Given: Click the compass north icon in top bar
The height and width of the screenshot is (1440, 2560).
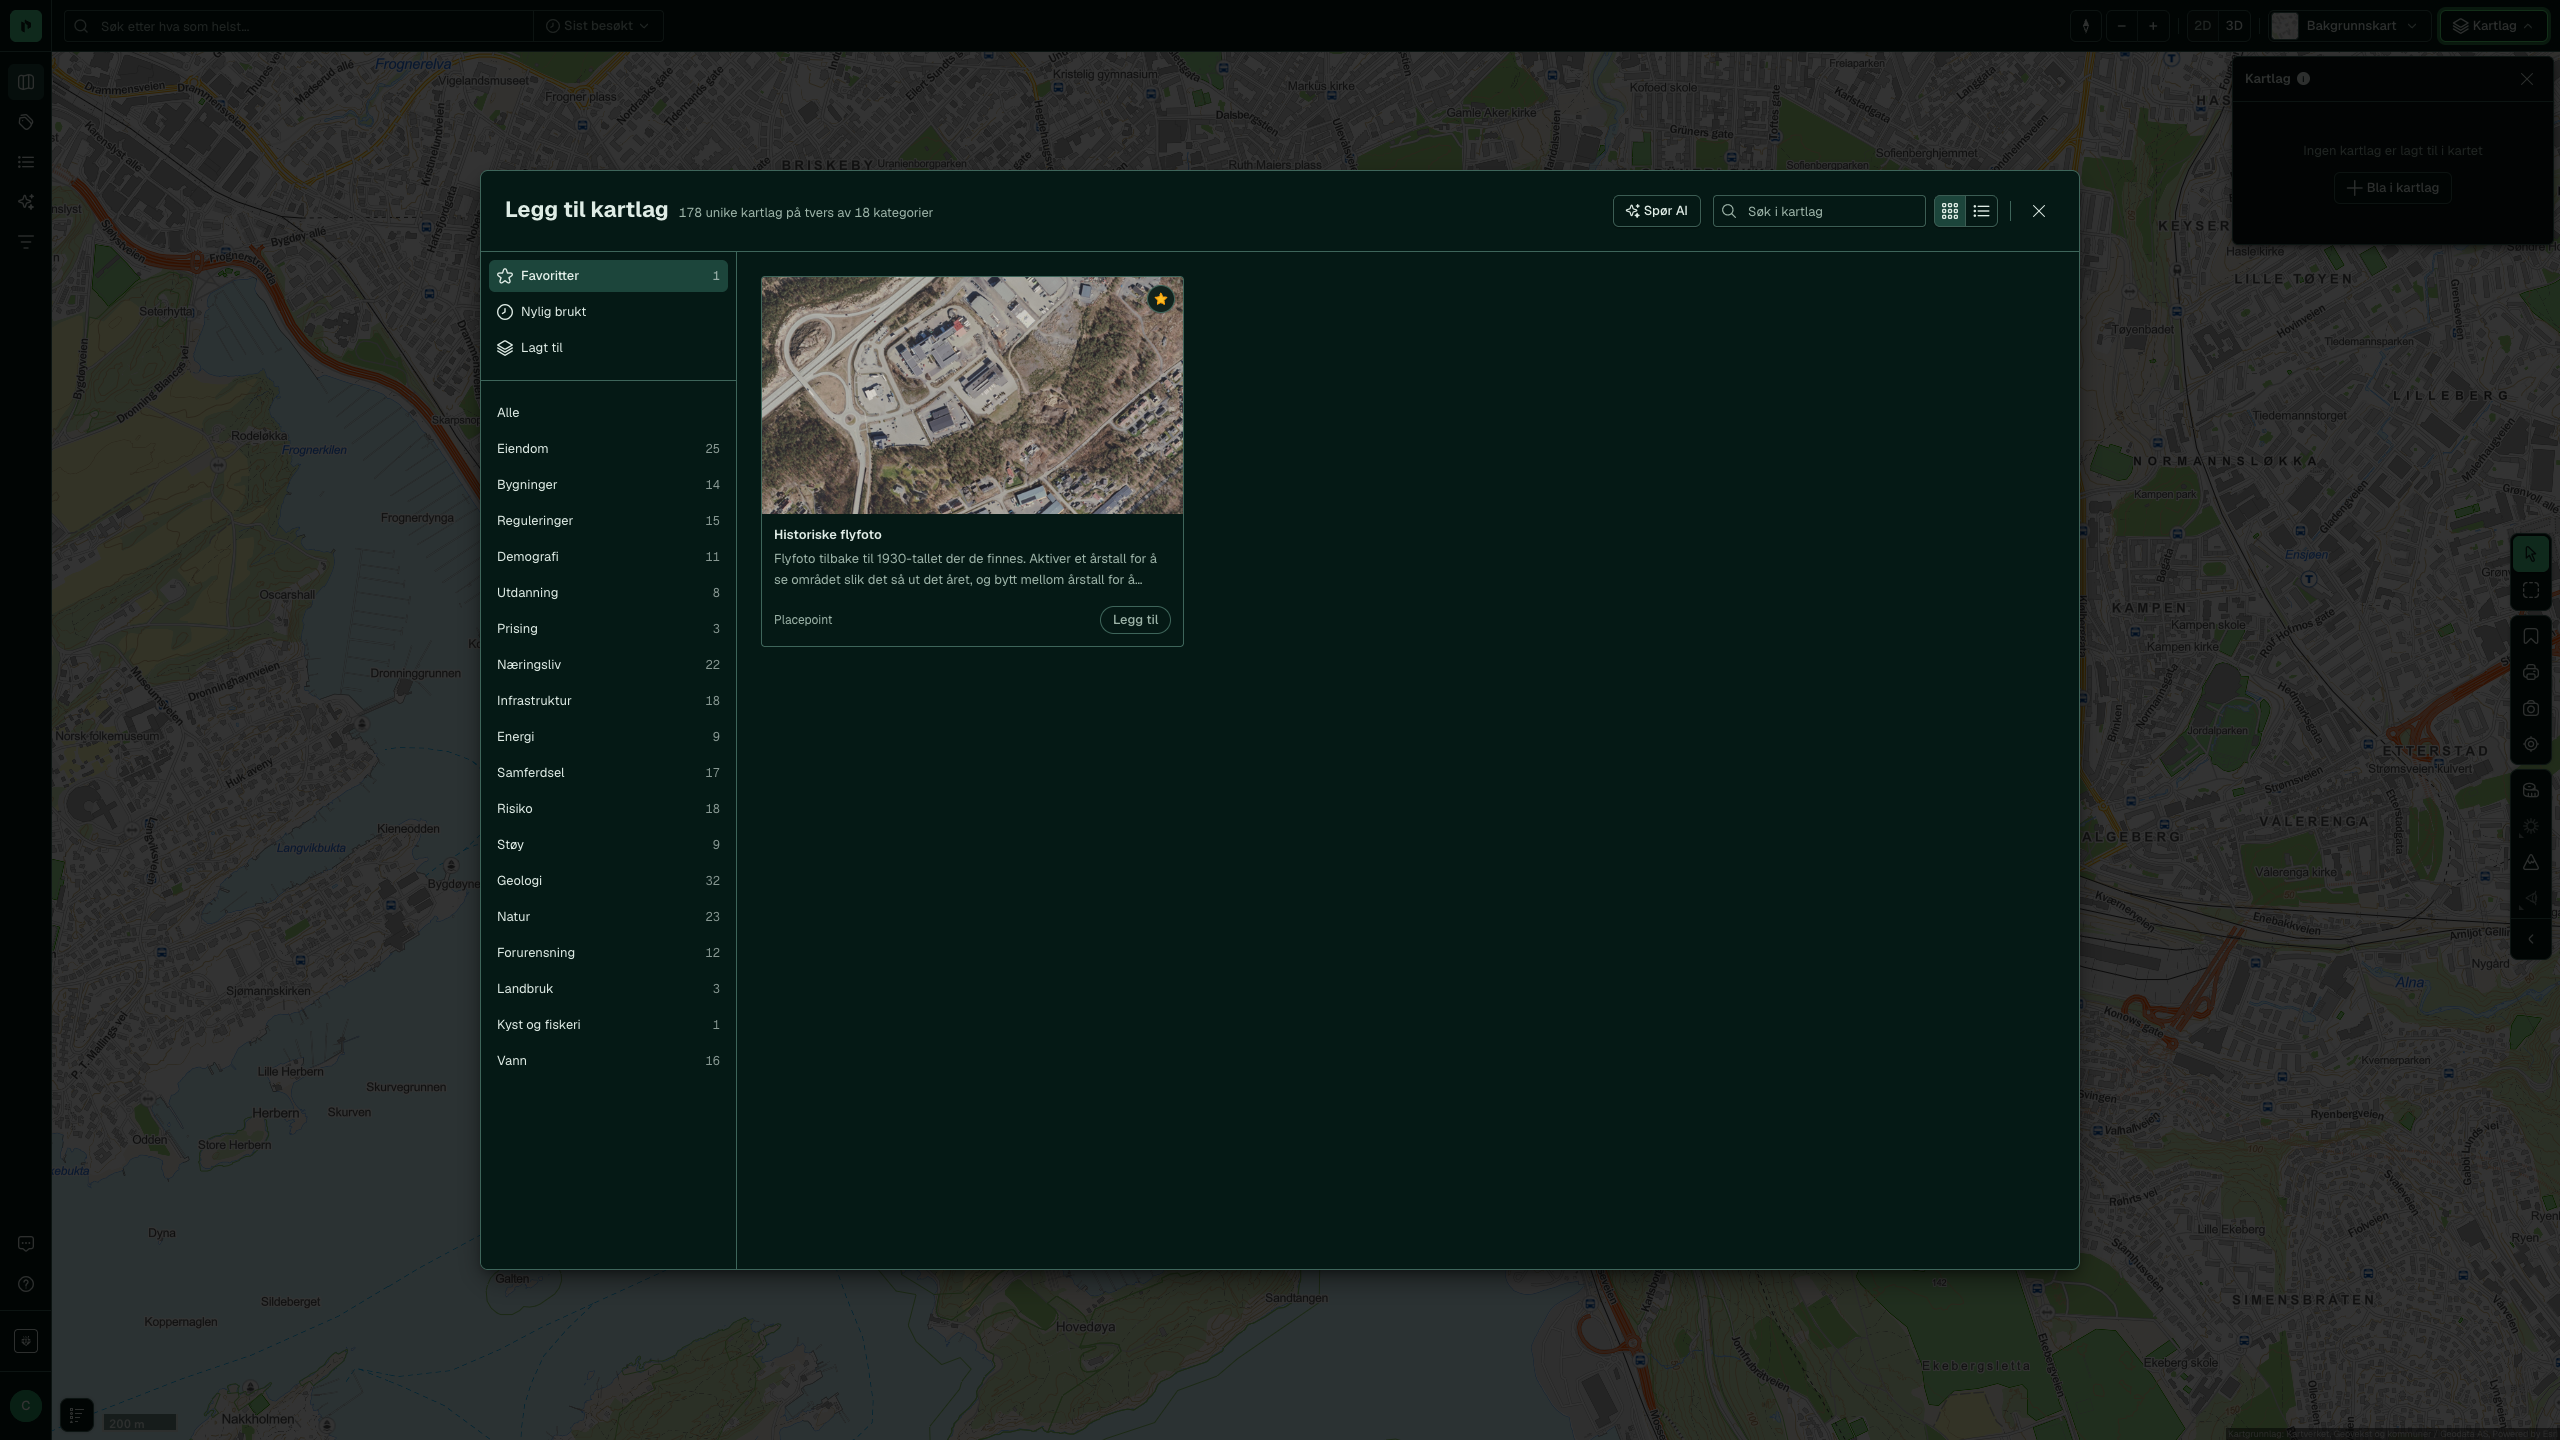Looking at the screenshot, I should pos(2086,26).
